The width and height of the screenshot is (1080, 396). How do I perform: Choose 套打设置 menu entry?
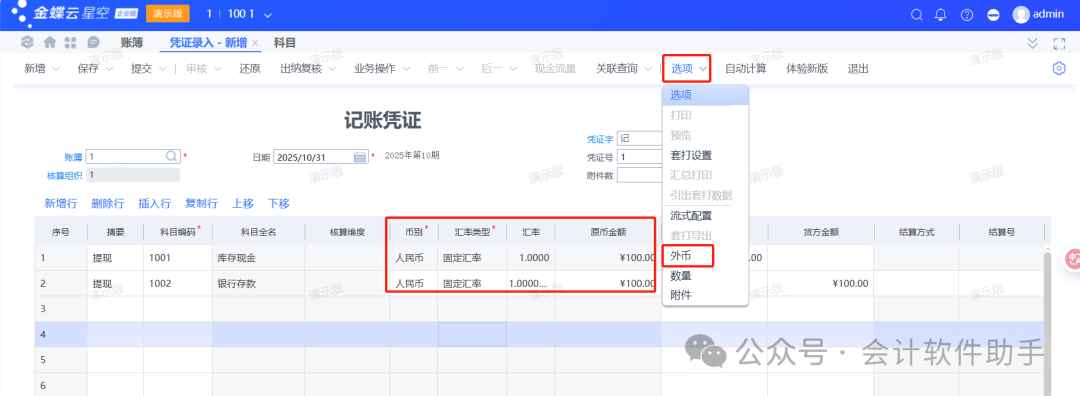[691, 155]
